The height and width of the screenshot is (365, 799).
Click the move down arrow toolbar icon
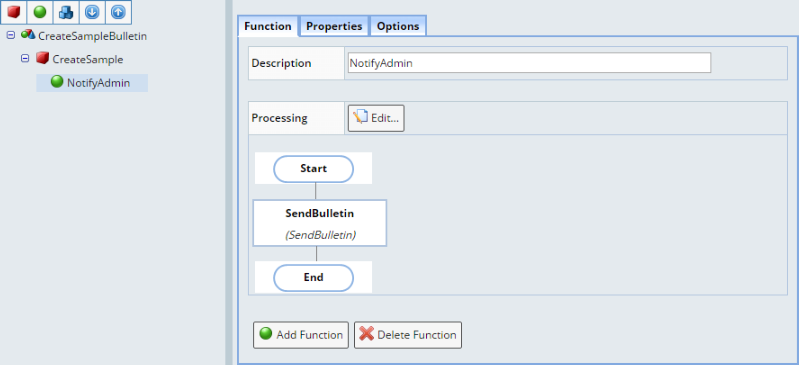[x=92, y=12]
